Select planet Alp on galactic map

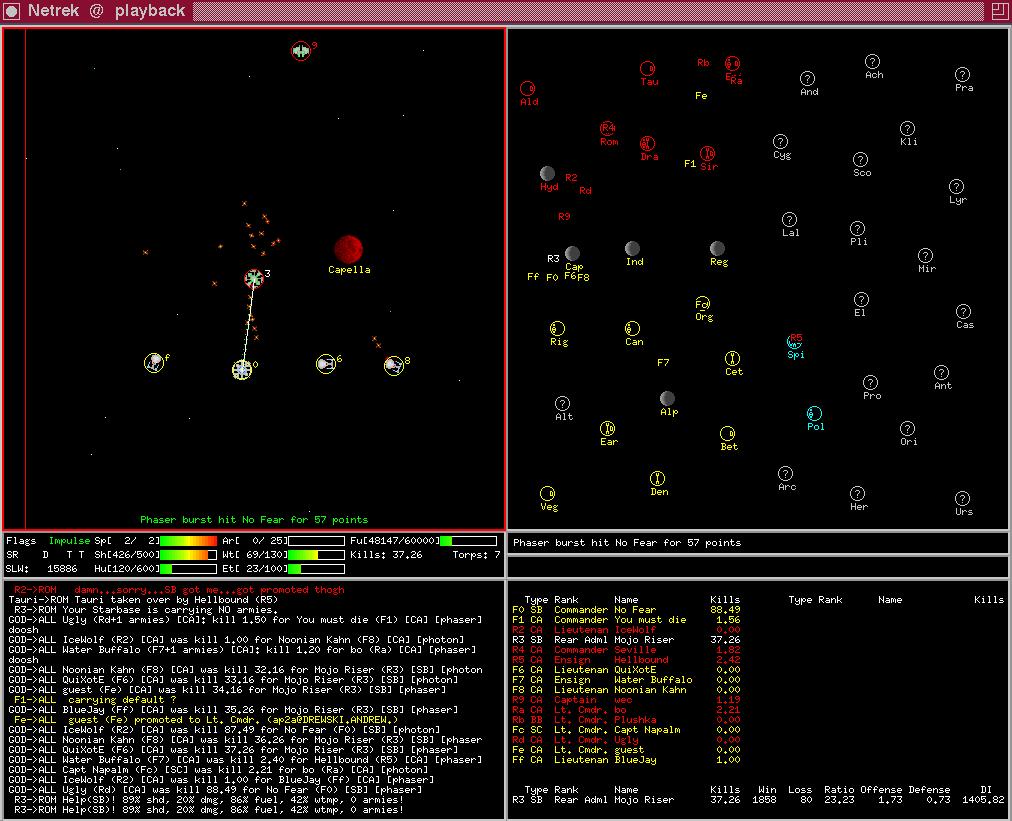tap(667, 398)
